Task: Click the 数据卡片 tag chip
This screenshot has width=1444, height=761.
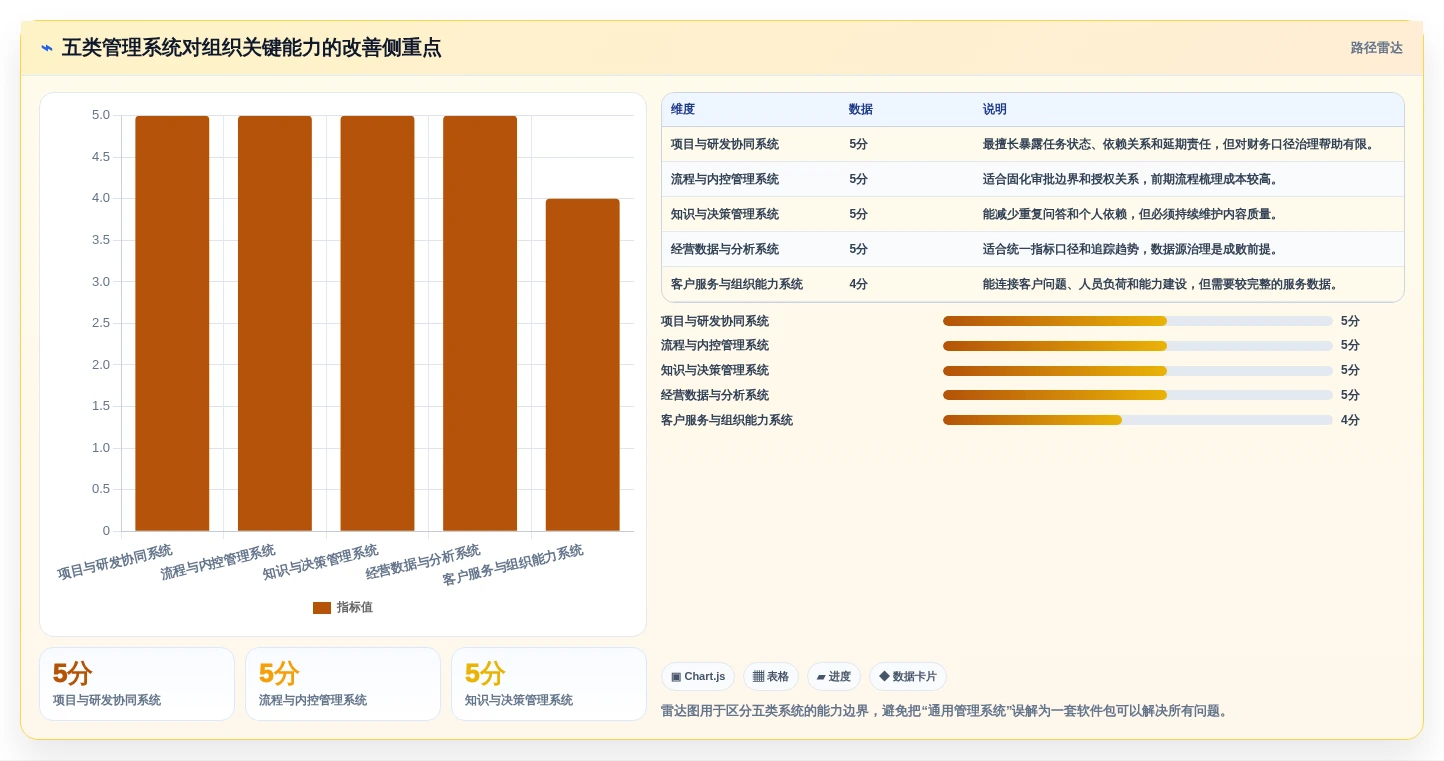Action: [x=908, y=677]
